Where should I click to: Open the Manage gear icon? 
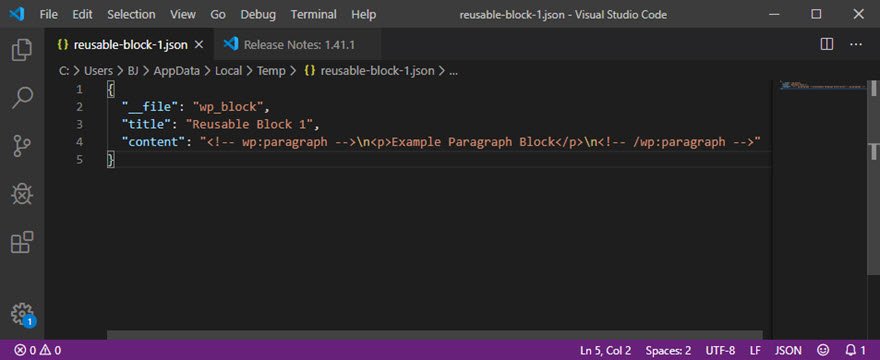[x=22, y=313]
